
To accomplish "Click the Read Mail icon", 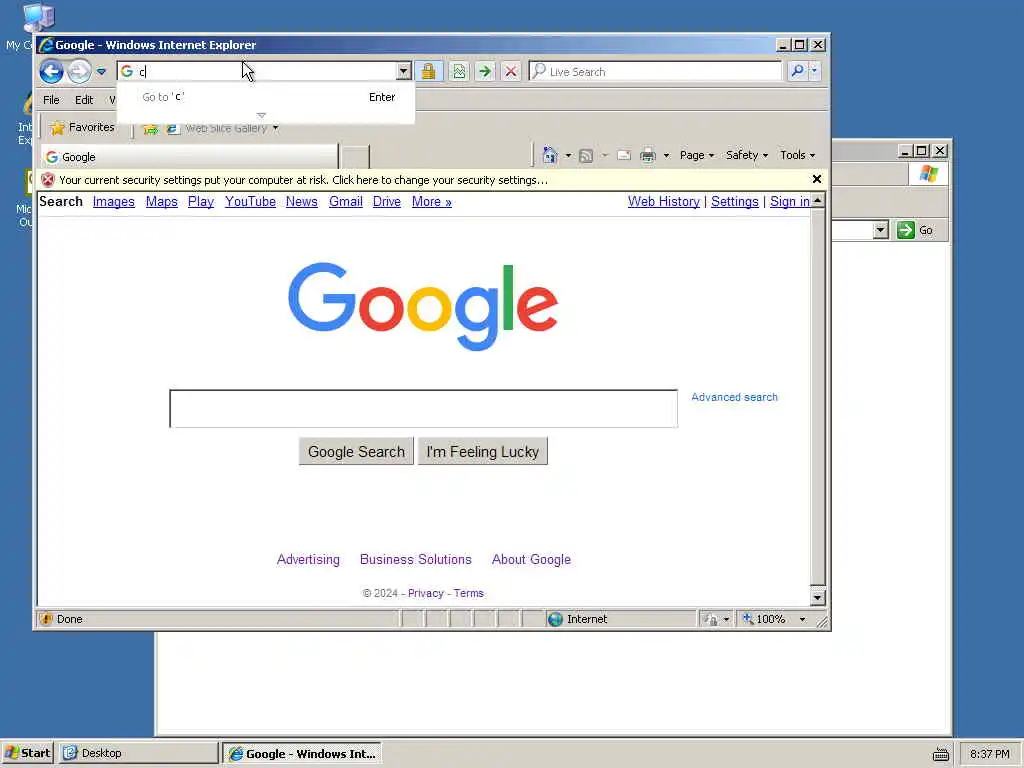I will [x=624, y=155].
